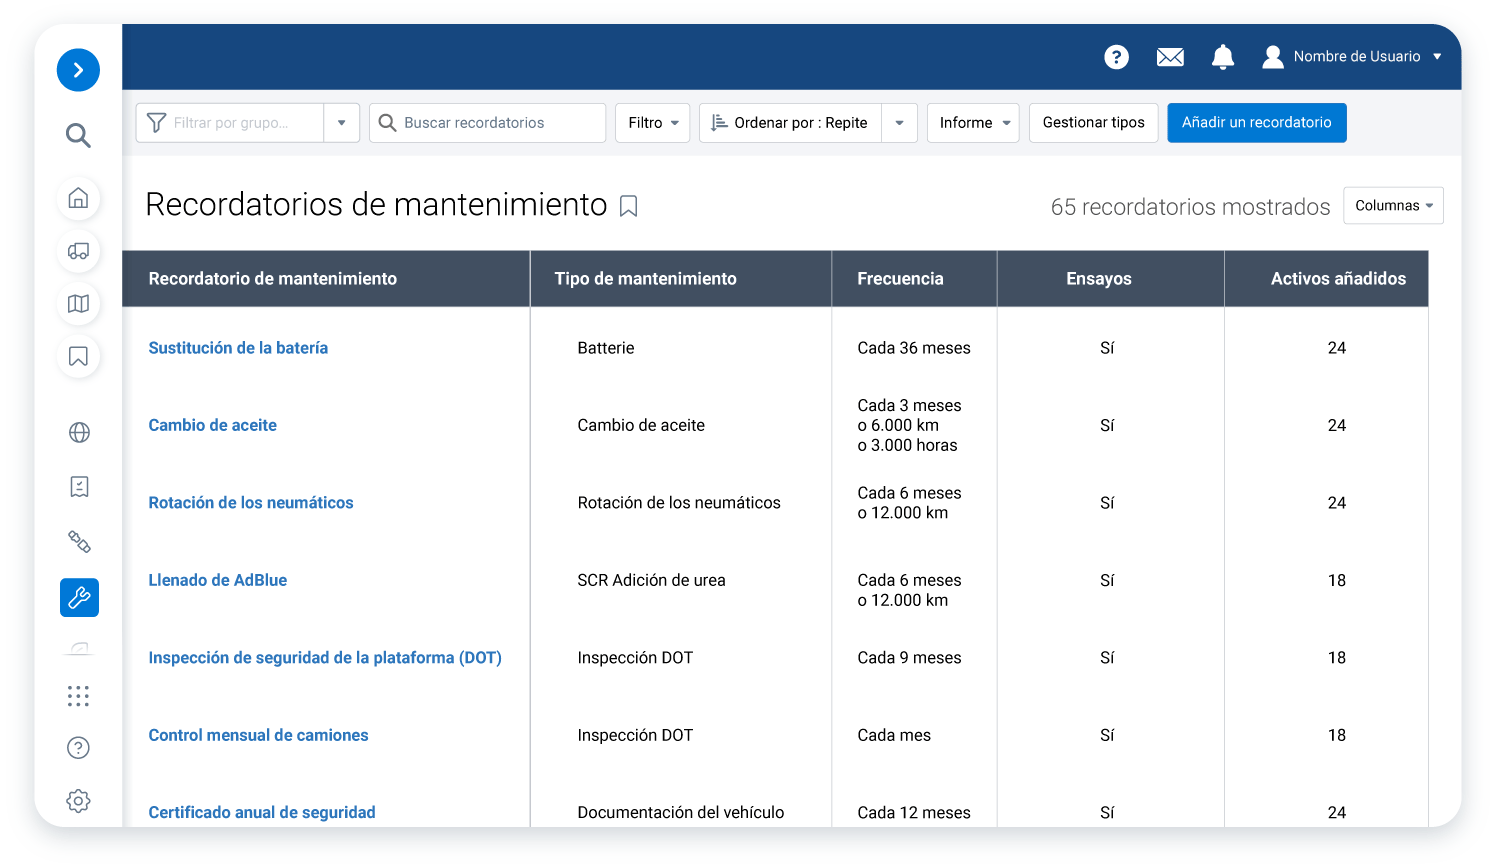Select the home dashboard icon
The width and height of the screenshot is (1496, 866).
click(x=78, y=199)
